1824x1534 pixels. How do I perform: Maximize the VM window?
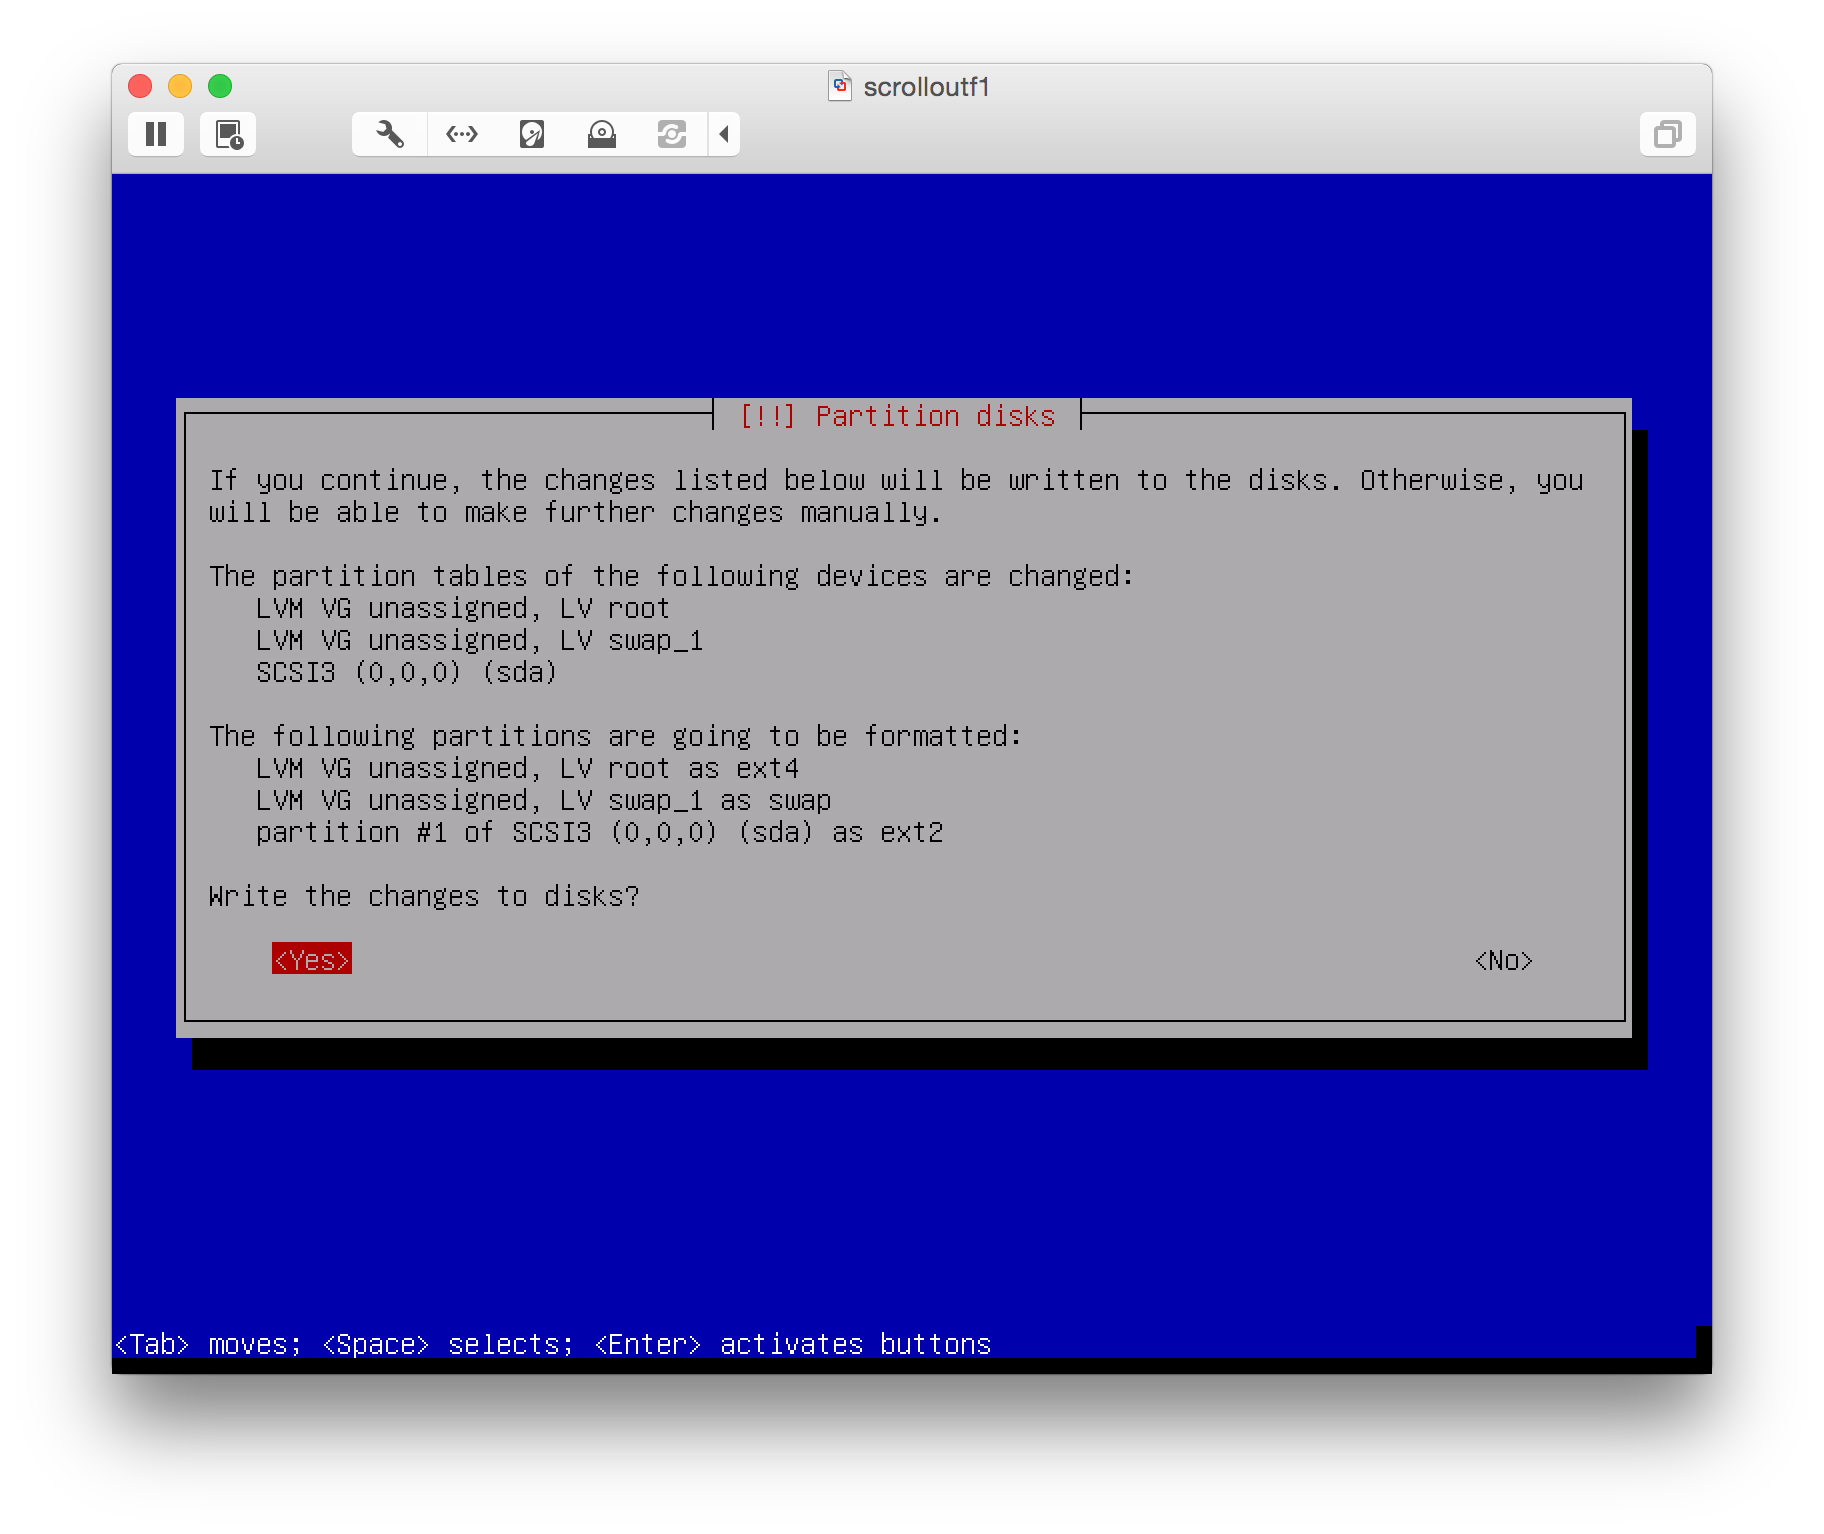pos(220,86)
